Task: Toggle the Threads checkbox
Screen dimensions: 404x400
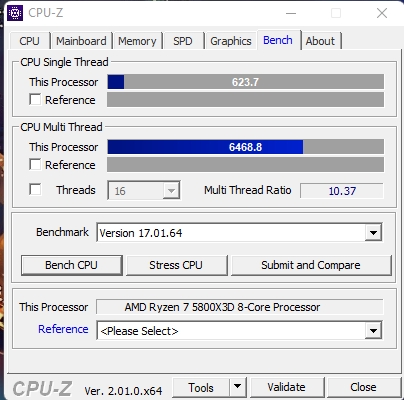Action: coord(35,189)
